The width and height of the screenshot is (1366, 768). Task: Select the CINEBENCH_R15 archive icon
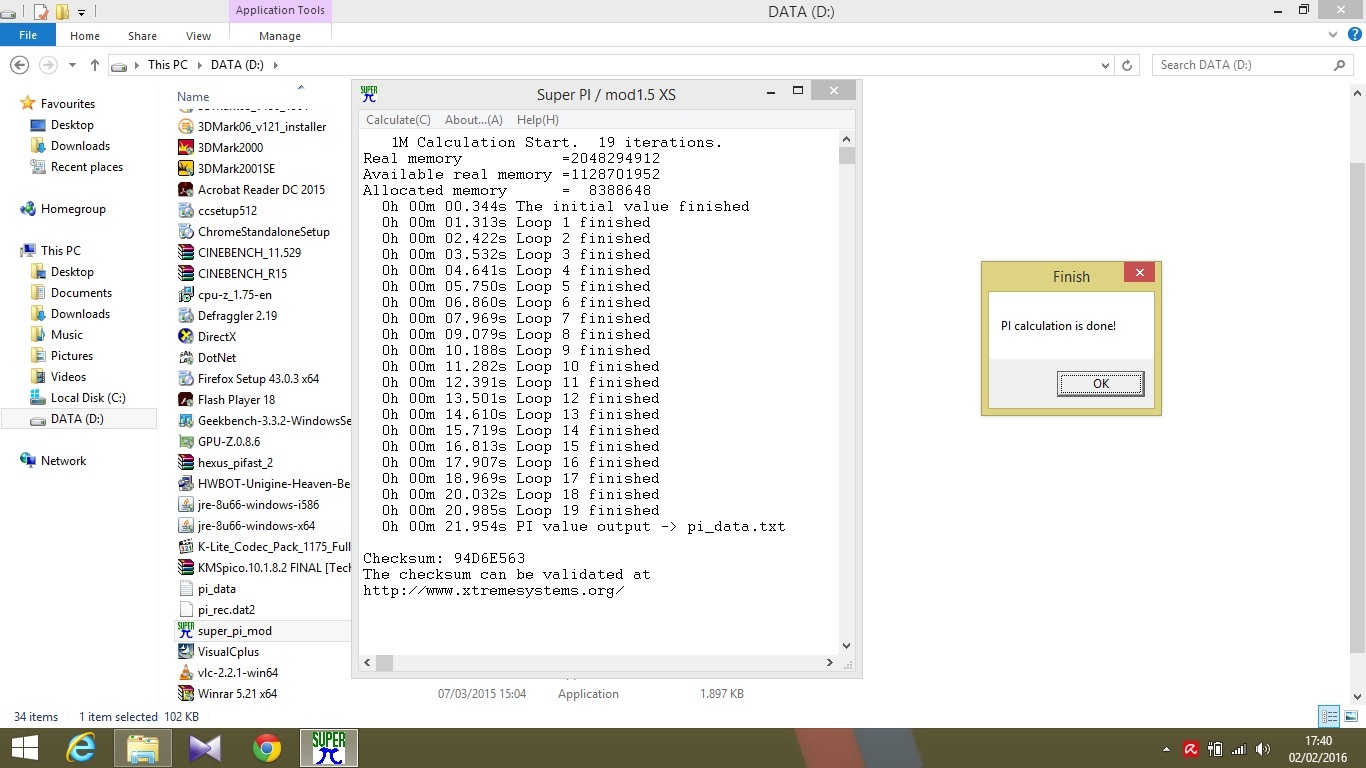coord(185,274)
